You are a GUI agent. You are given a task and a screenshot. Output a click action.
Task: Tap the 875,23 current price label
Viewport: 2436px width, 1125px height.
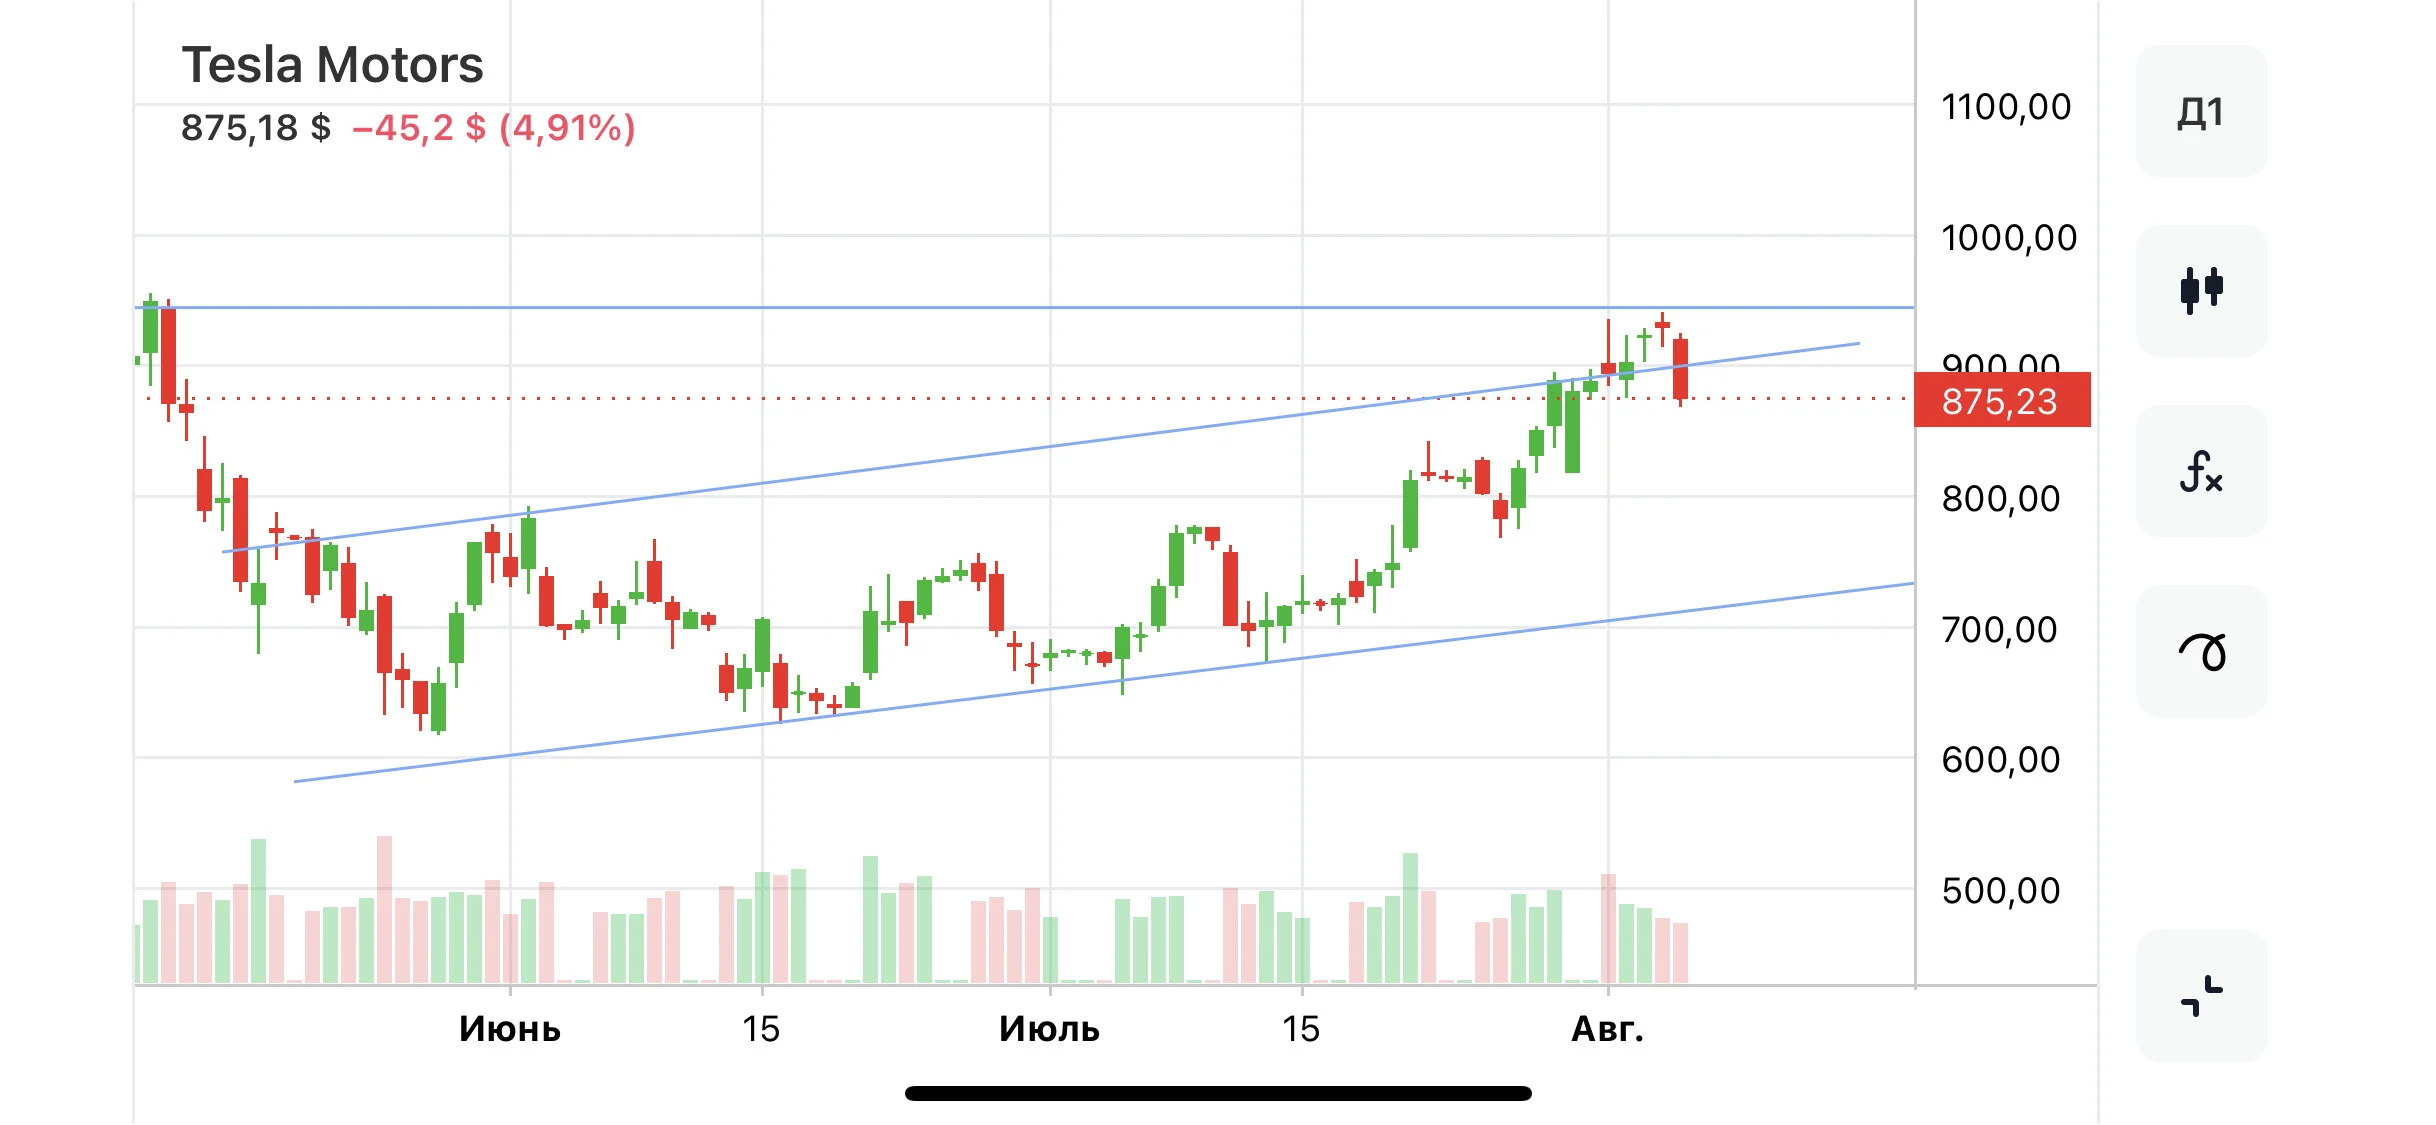click(x=2001, y=400)
